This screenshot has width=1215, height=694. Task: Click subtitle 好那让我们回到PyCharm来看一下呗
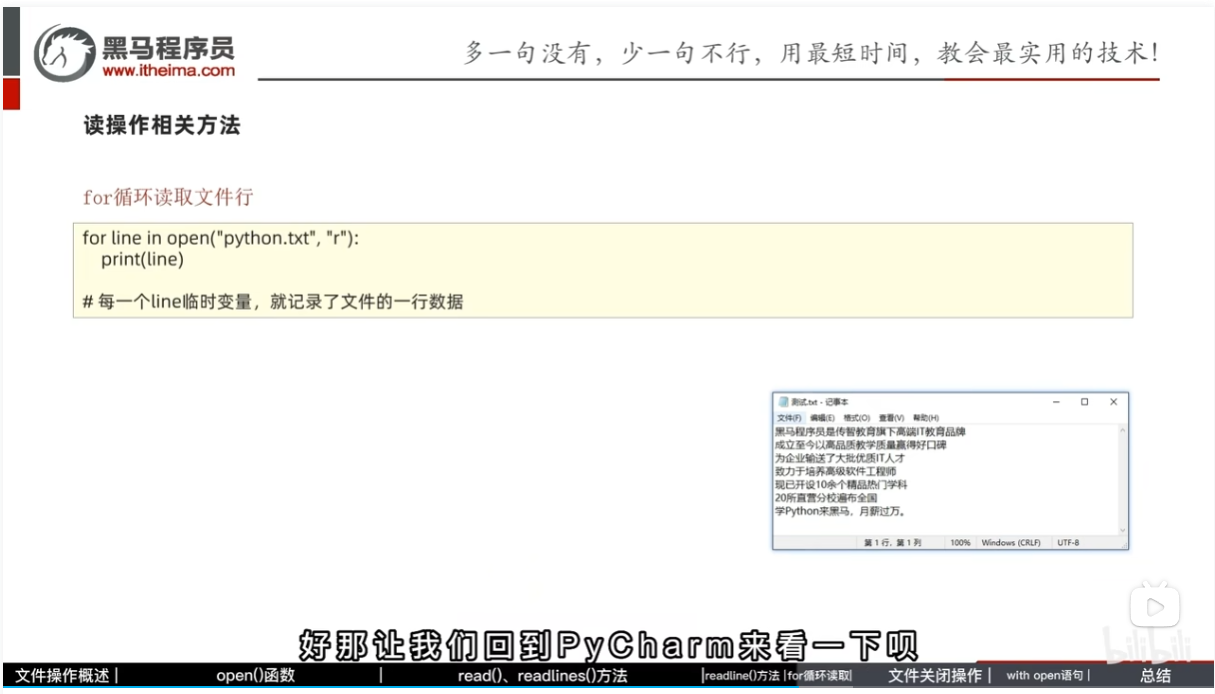[x=607, y=645]
